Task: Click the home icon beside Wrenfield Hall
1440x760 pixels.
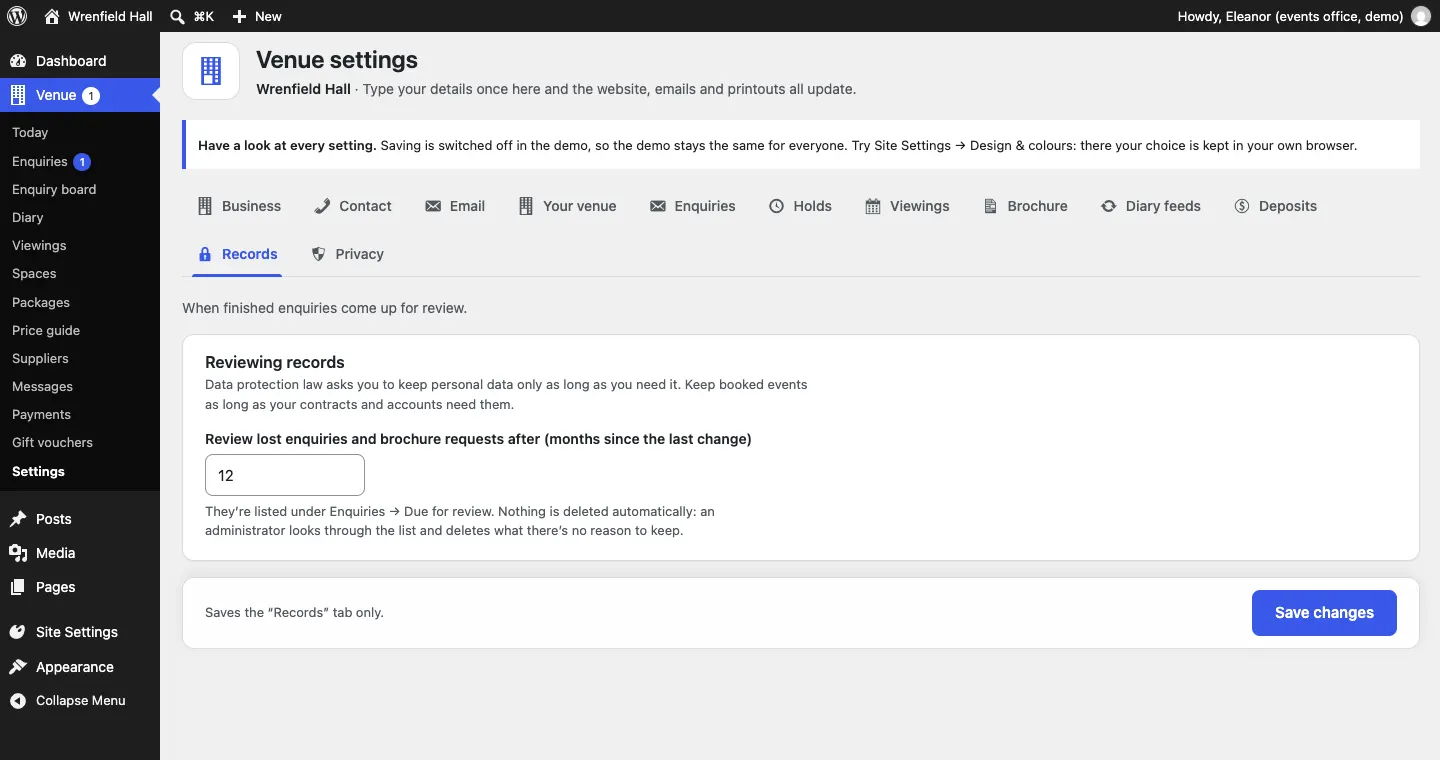Action: tap(52, 16)
